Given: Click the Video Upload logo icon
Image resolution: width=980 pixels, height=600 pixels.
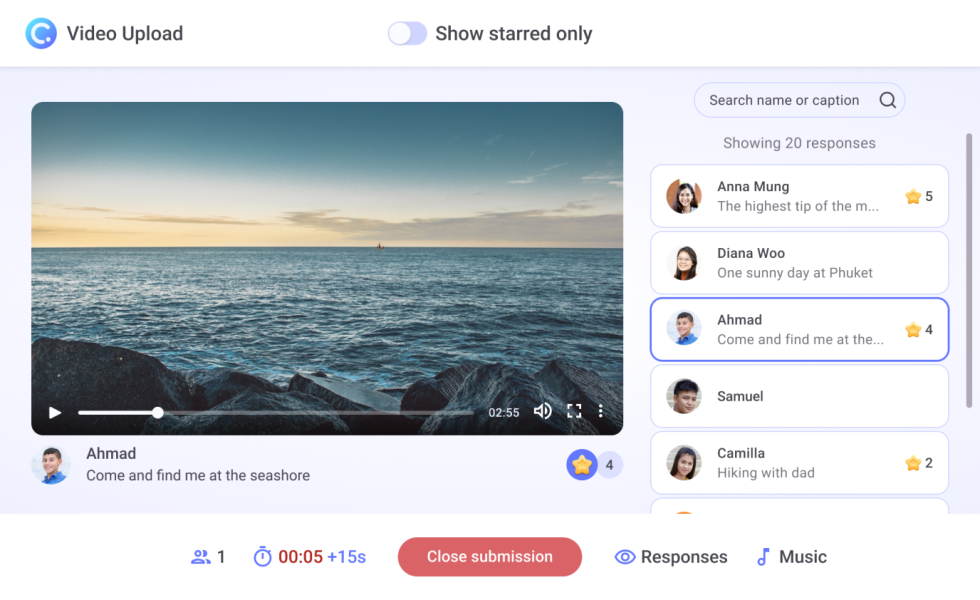Looking at the screenshot, I should click(x=41, y=33).
